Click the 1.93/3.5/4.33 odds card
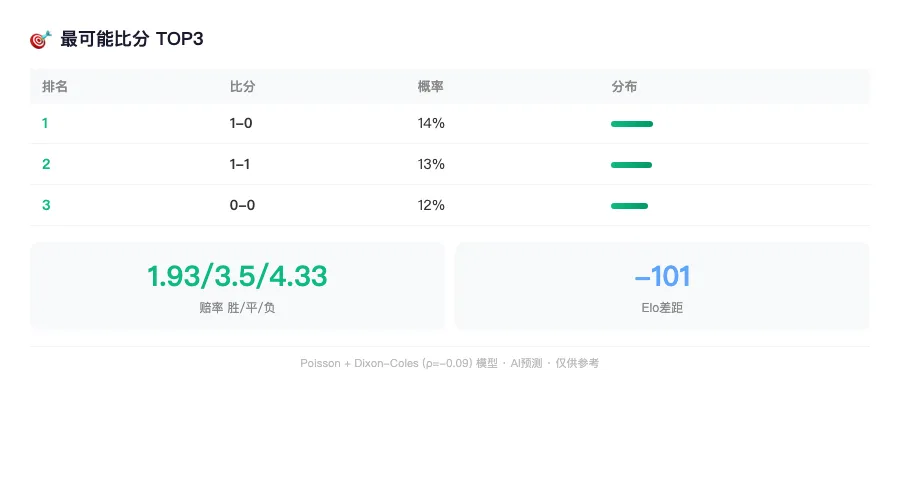The image size is (900, 500). click(x=237, y=286)
